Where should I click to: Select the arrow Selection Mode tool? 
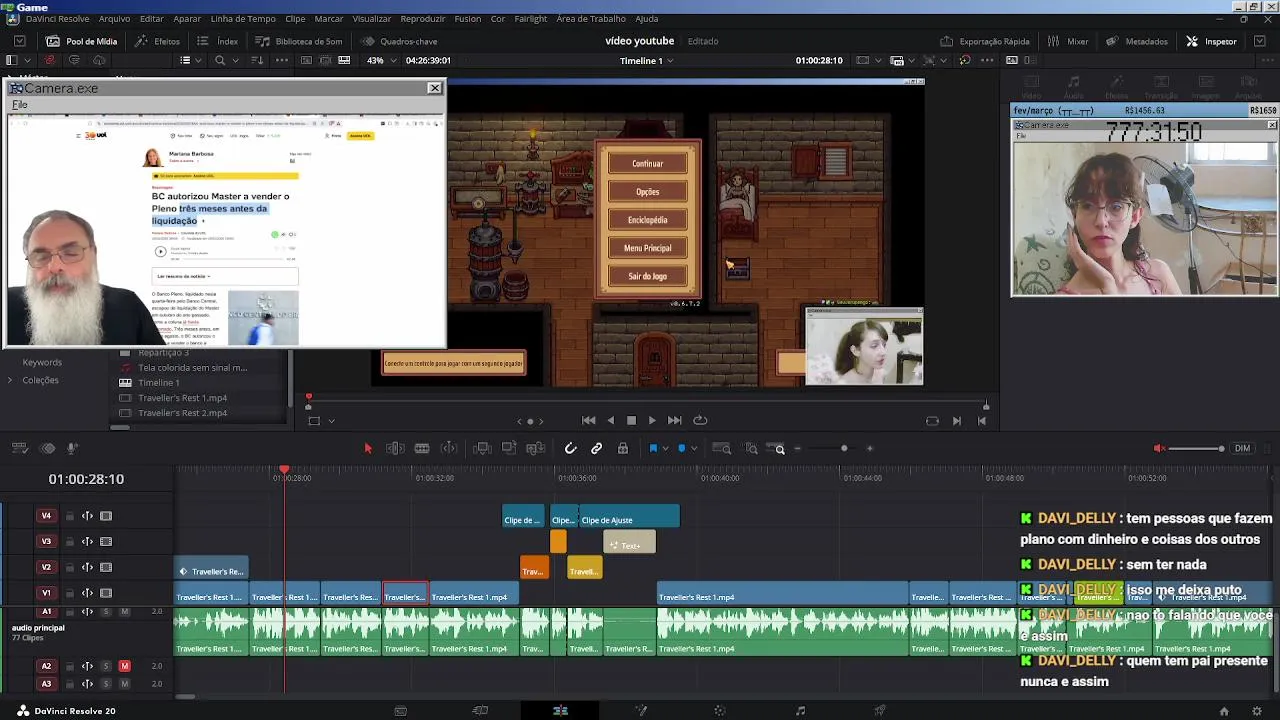pos(367,449)
